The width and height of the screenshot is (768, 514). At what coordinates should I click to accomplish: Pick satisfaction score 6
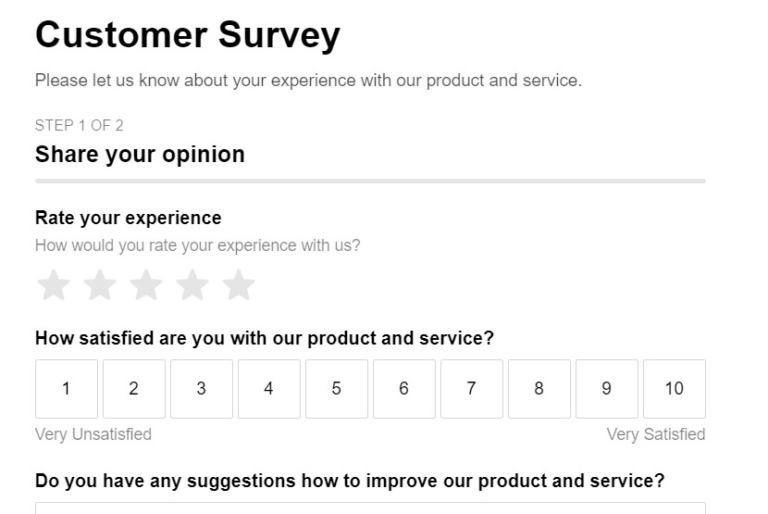[404, 389]
